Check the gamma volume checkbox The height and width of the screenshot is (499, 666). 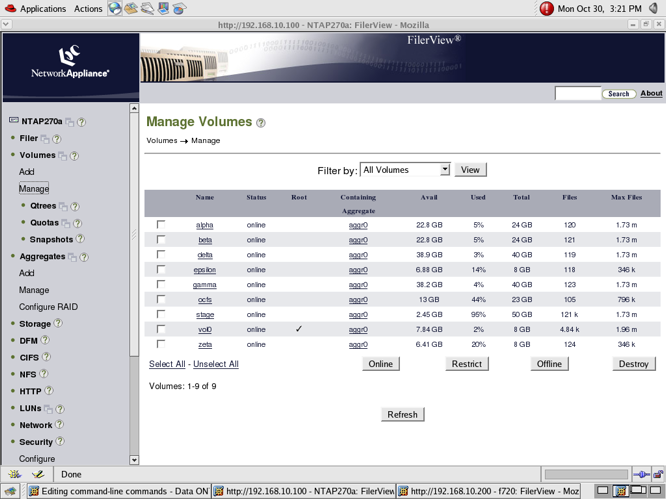(161, 284)
